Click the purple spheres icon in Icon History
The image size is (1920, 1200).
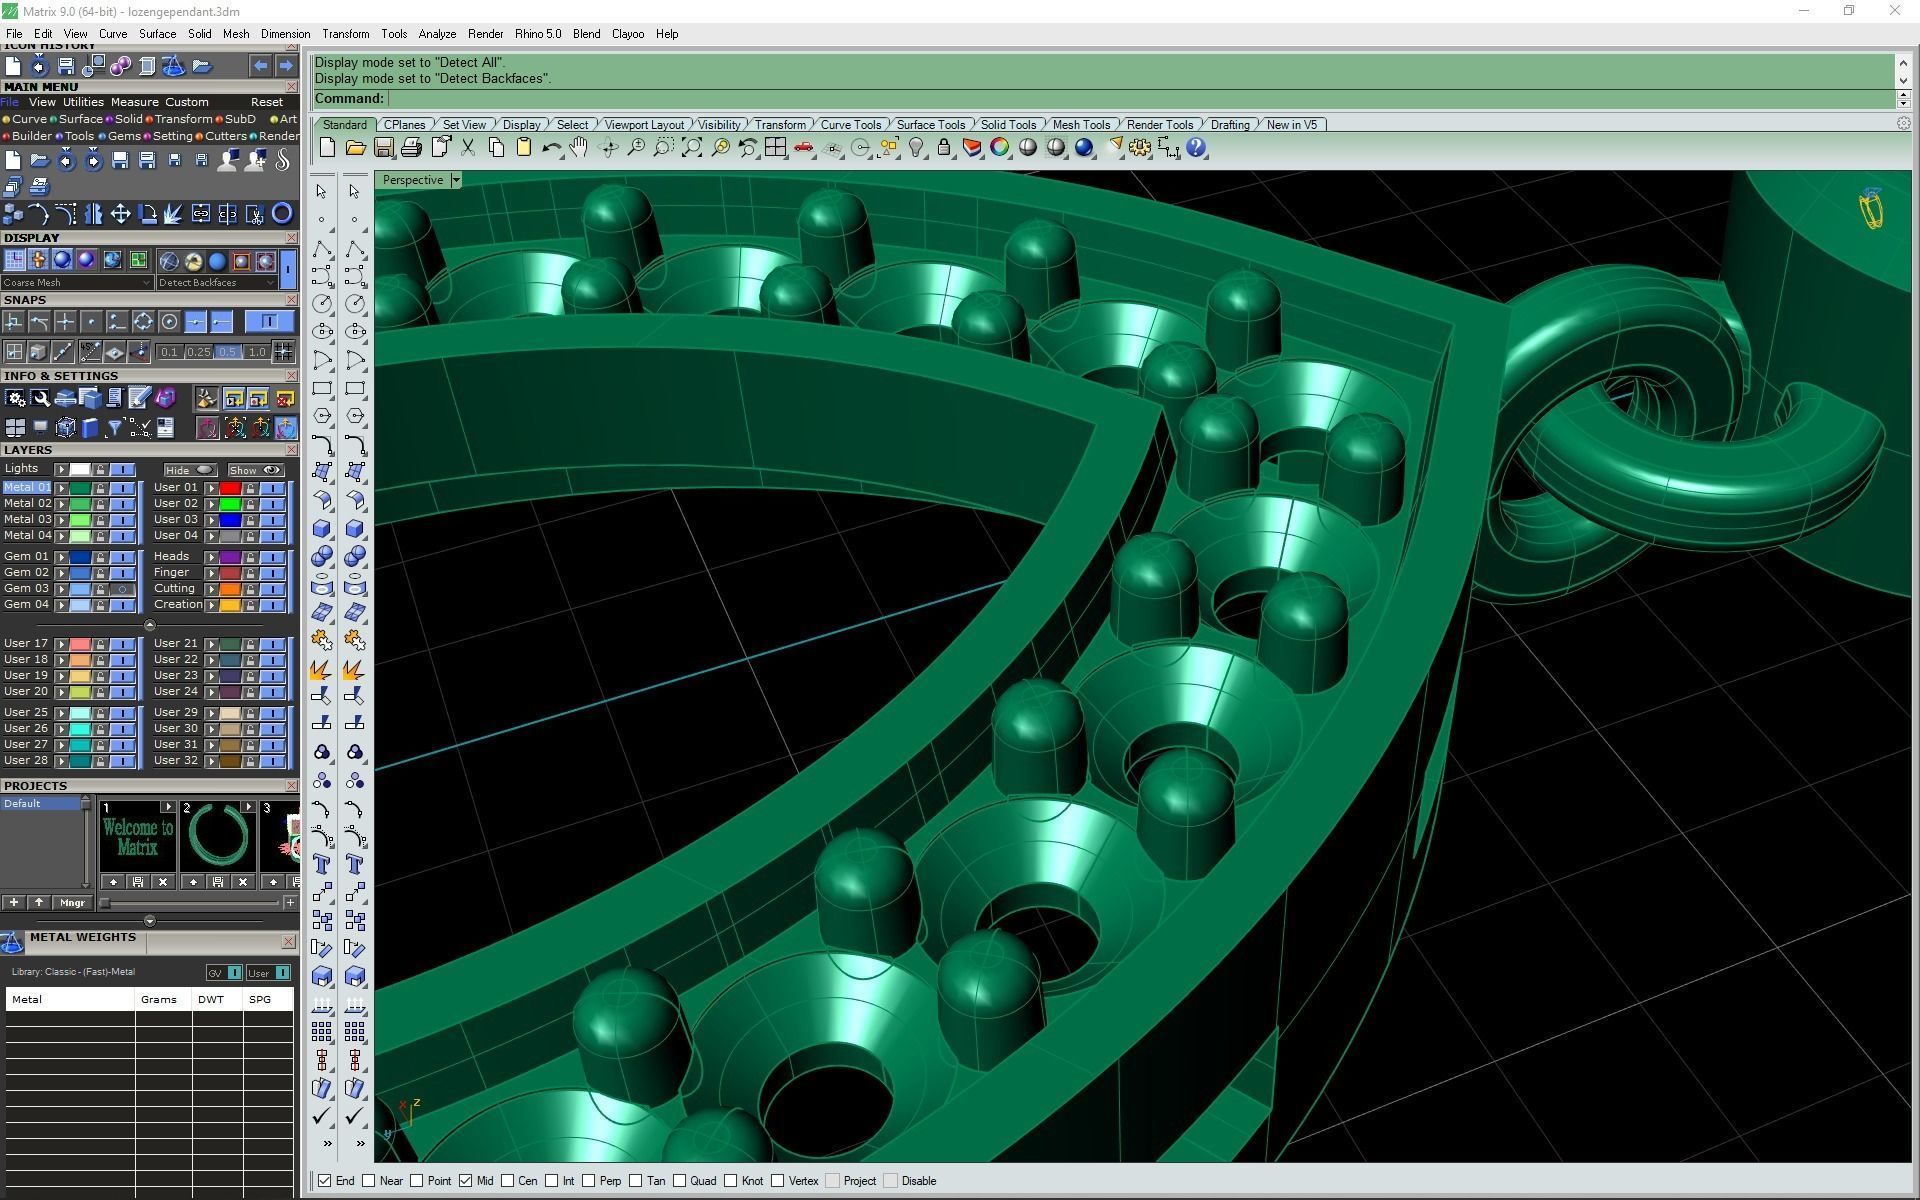click(x=120, y=67)
